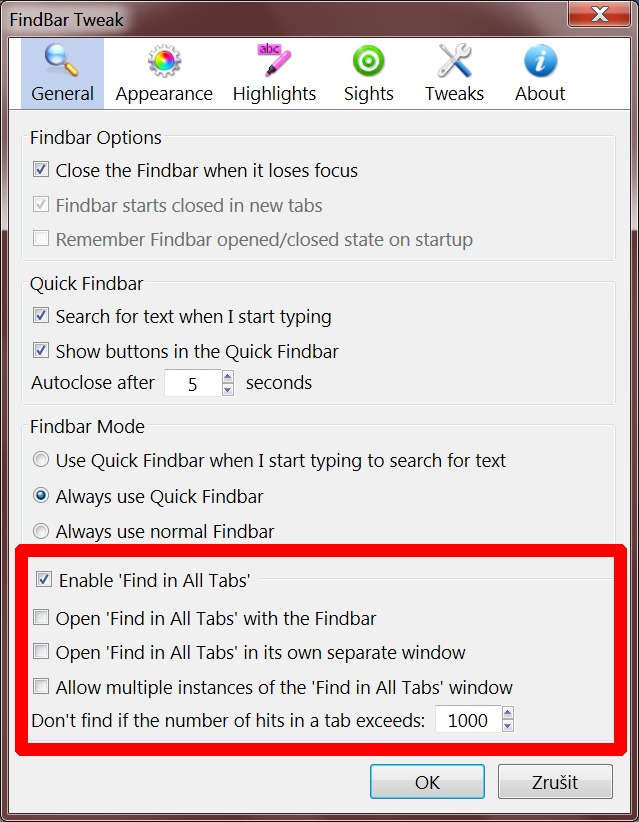Image resolution: width=639 pixels, height=822 pixels.
Task: Select the 'Always use normal Findbar' radio button
Action: (41, 532)
